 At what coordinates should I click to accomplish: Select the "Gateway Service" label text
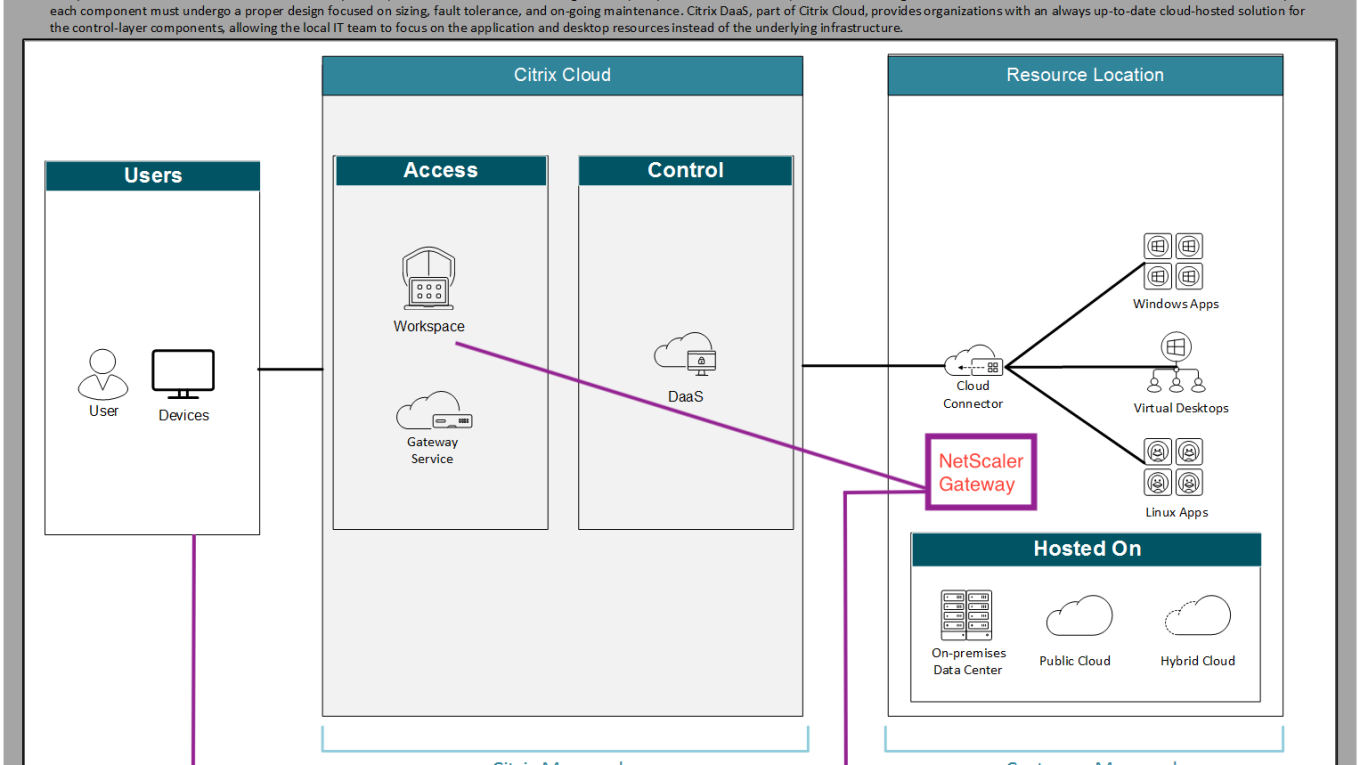coord(432,450)
